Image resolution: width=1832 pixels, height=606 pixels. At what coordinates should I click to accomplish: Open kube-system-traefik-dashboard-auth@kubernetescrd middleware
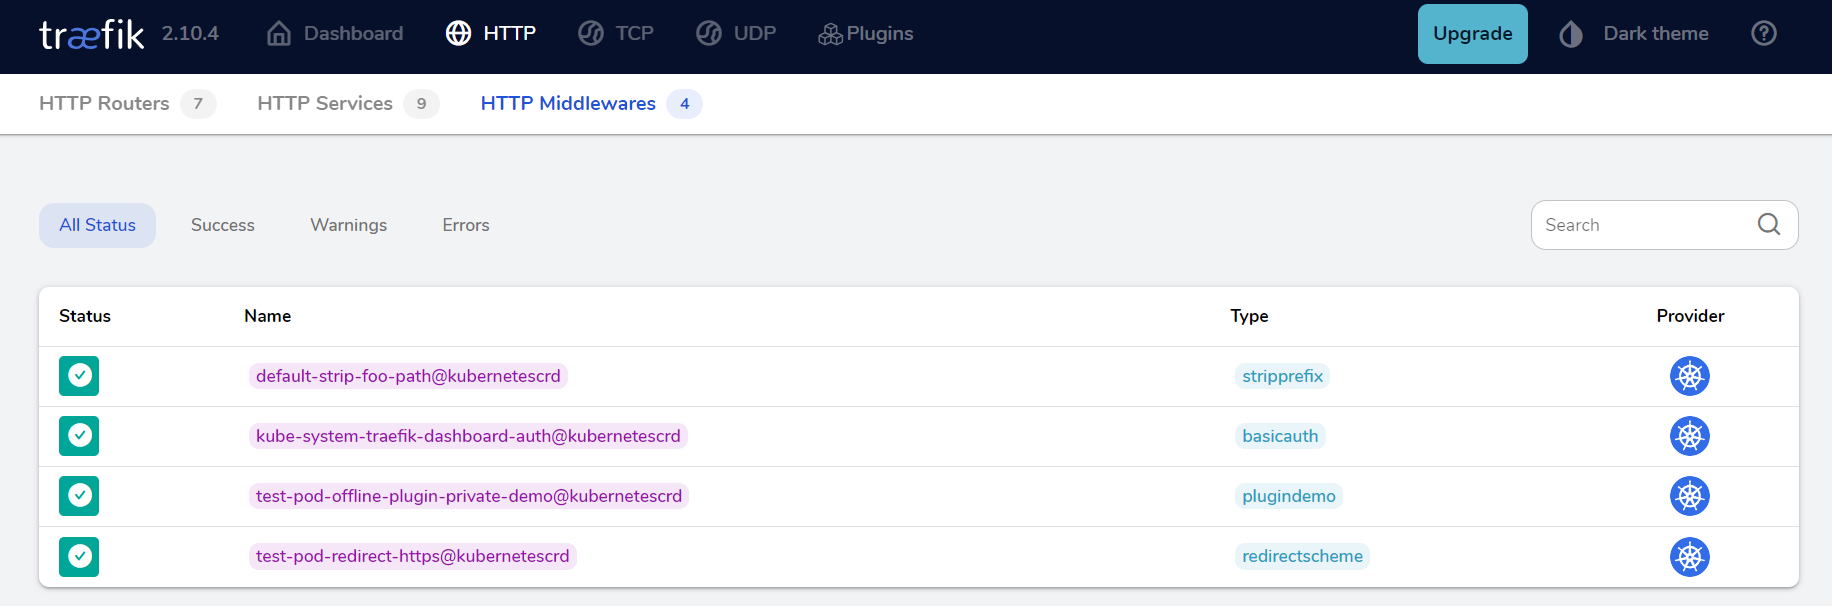tap(468, 436)
